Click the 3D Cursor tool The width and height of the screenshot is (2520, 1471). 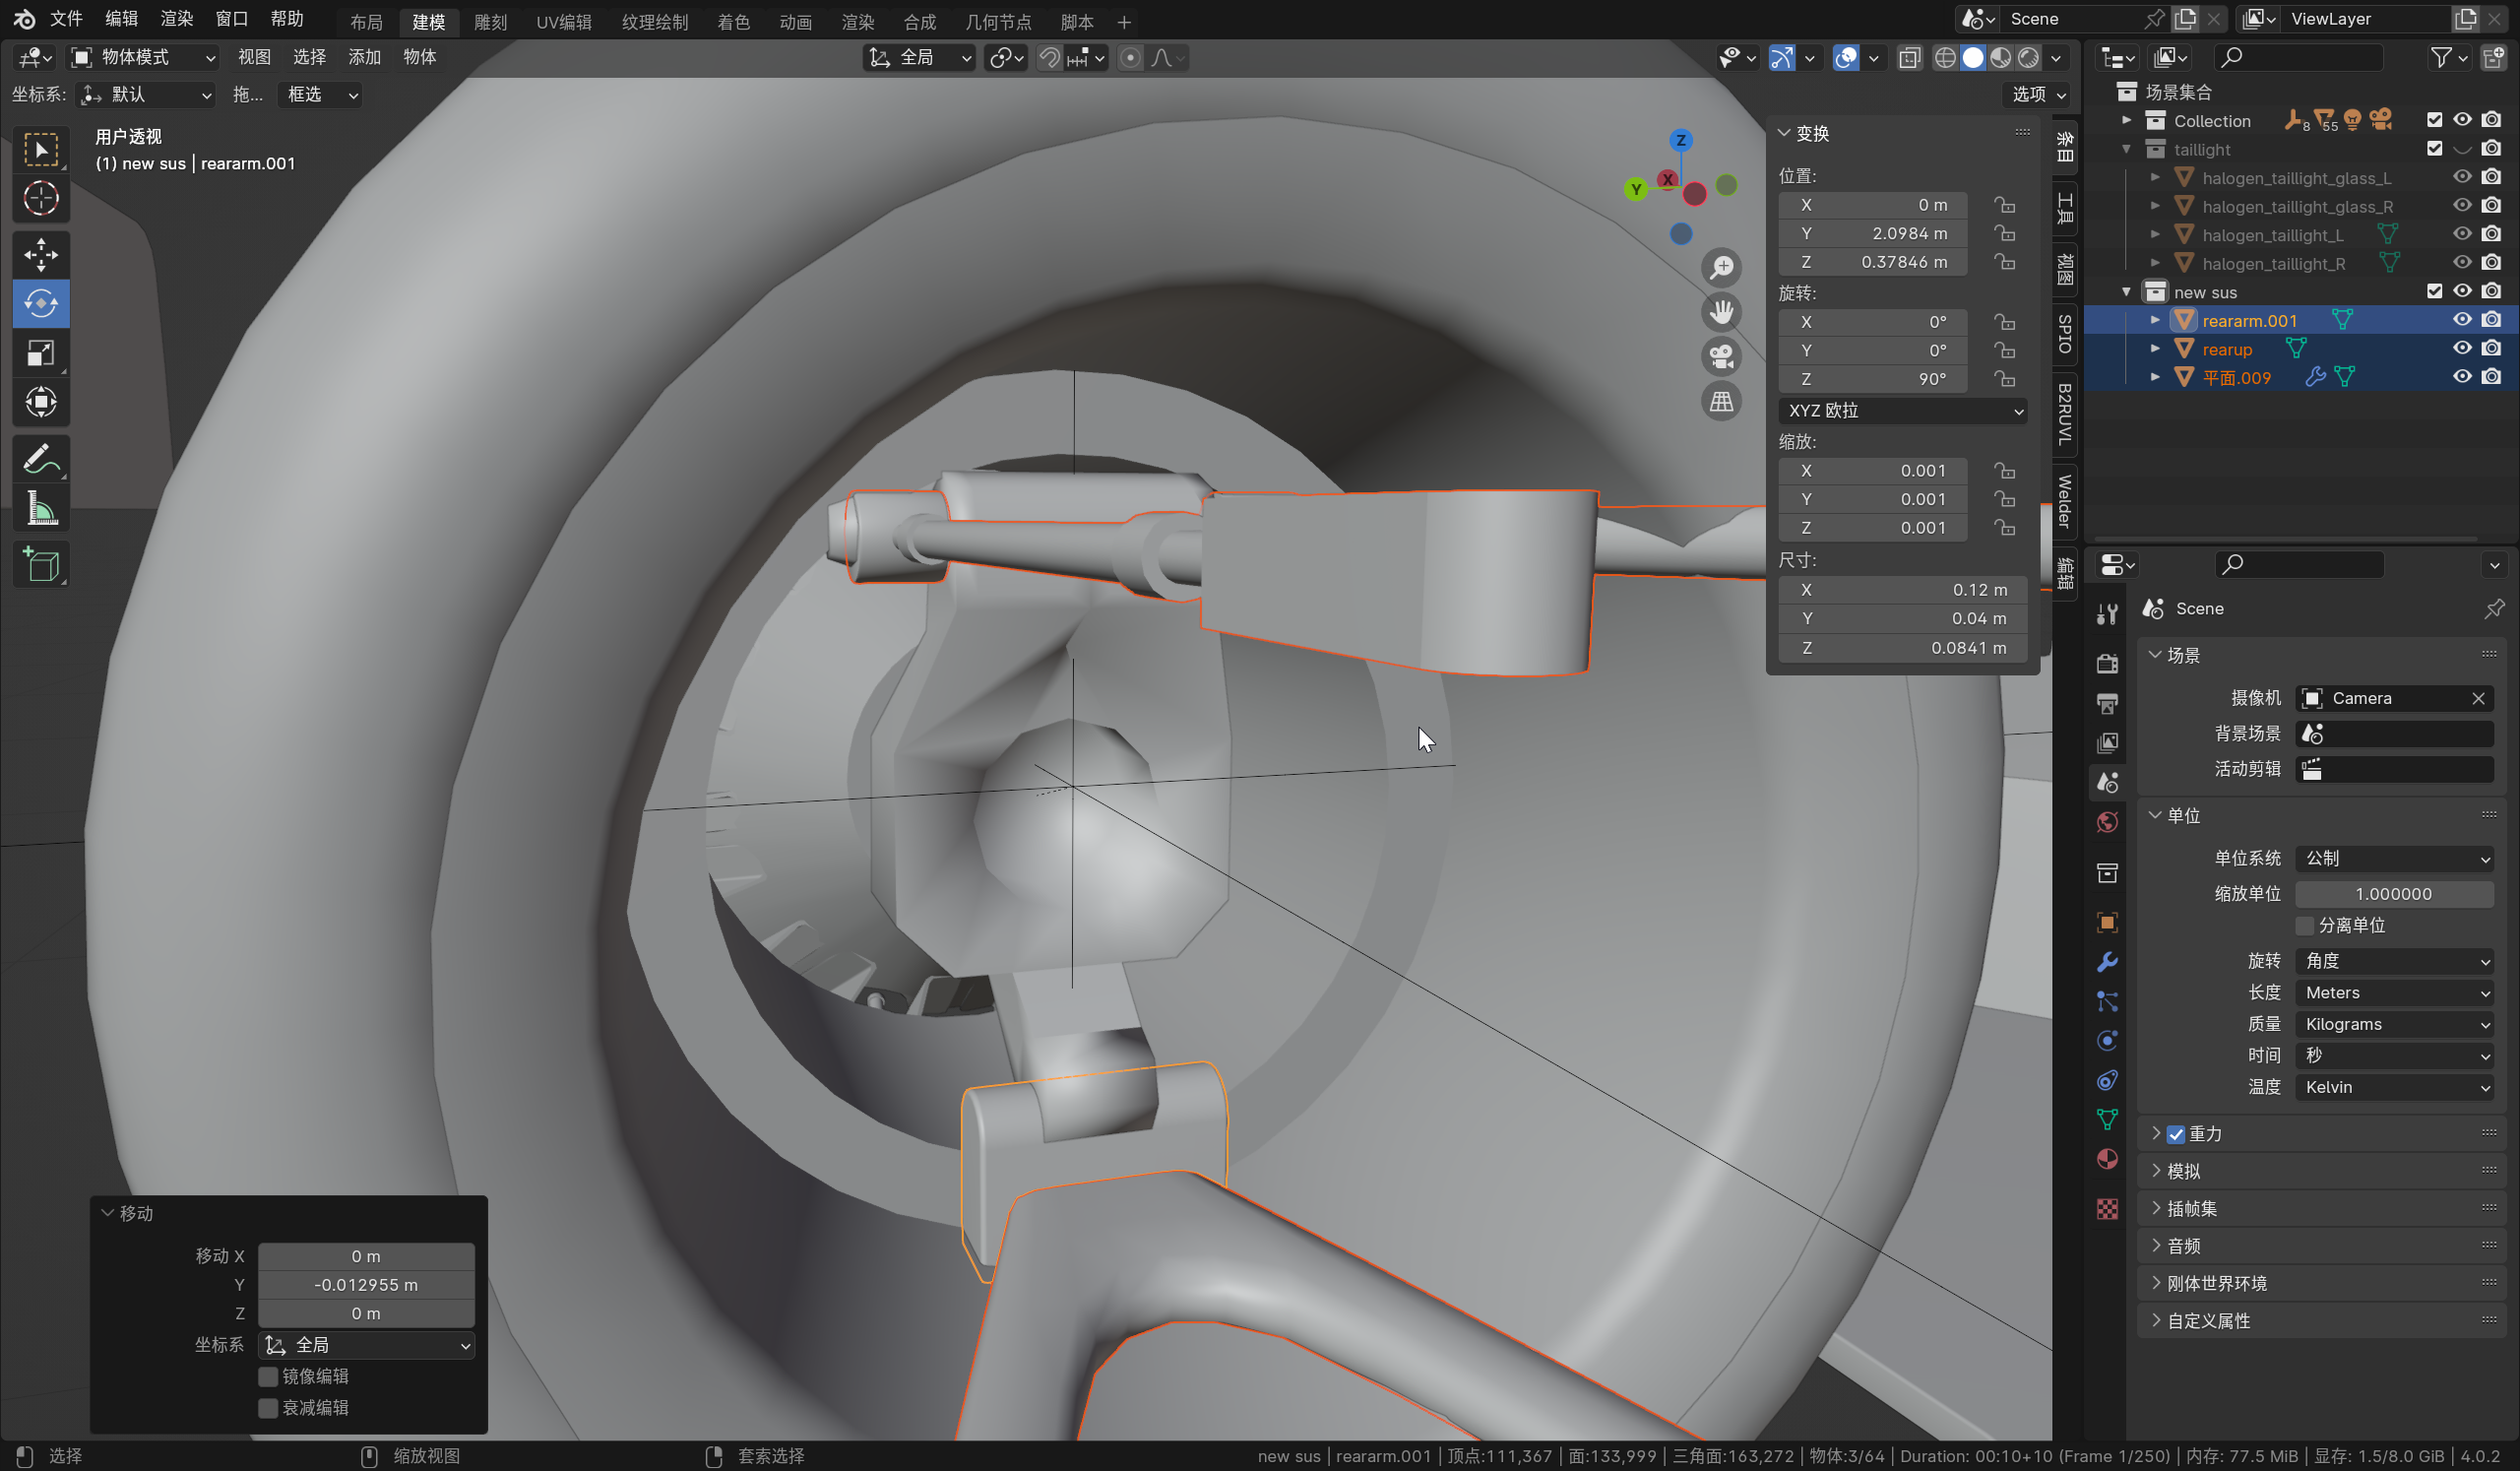(41, 198)
